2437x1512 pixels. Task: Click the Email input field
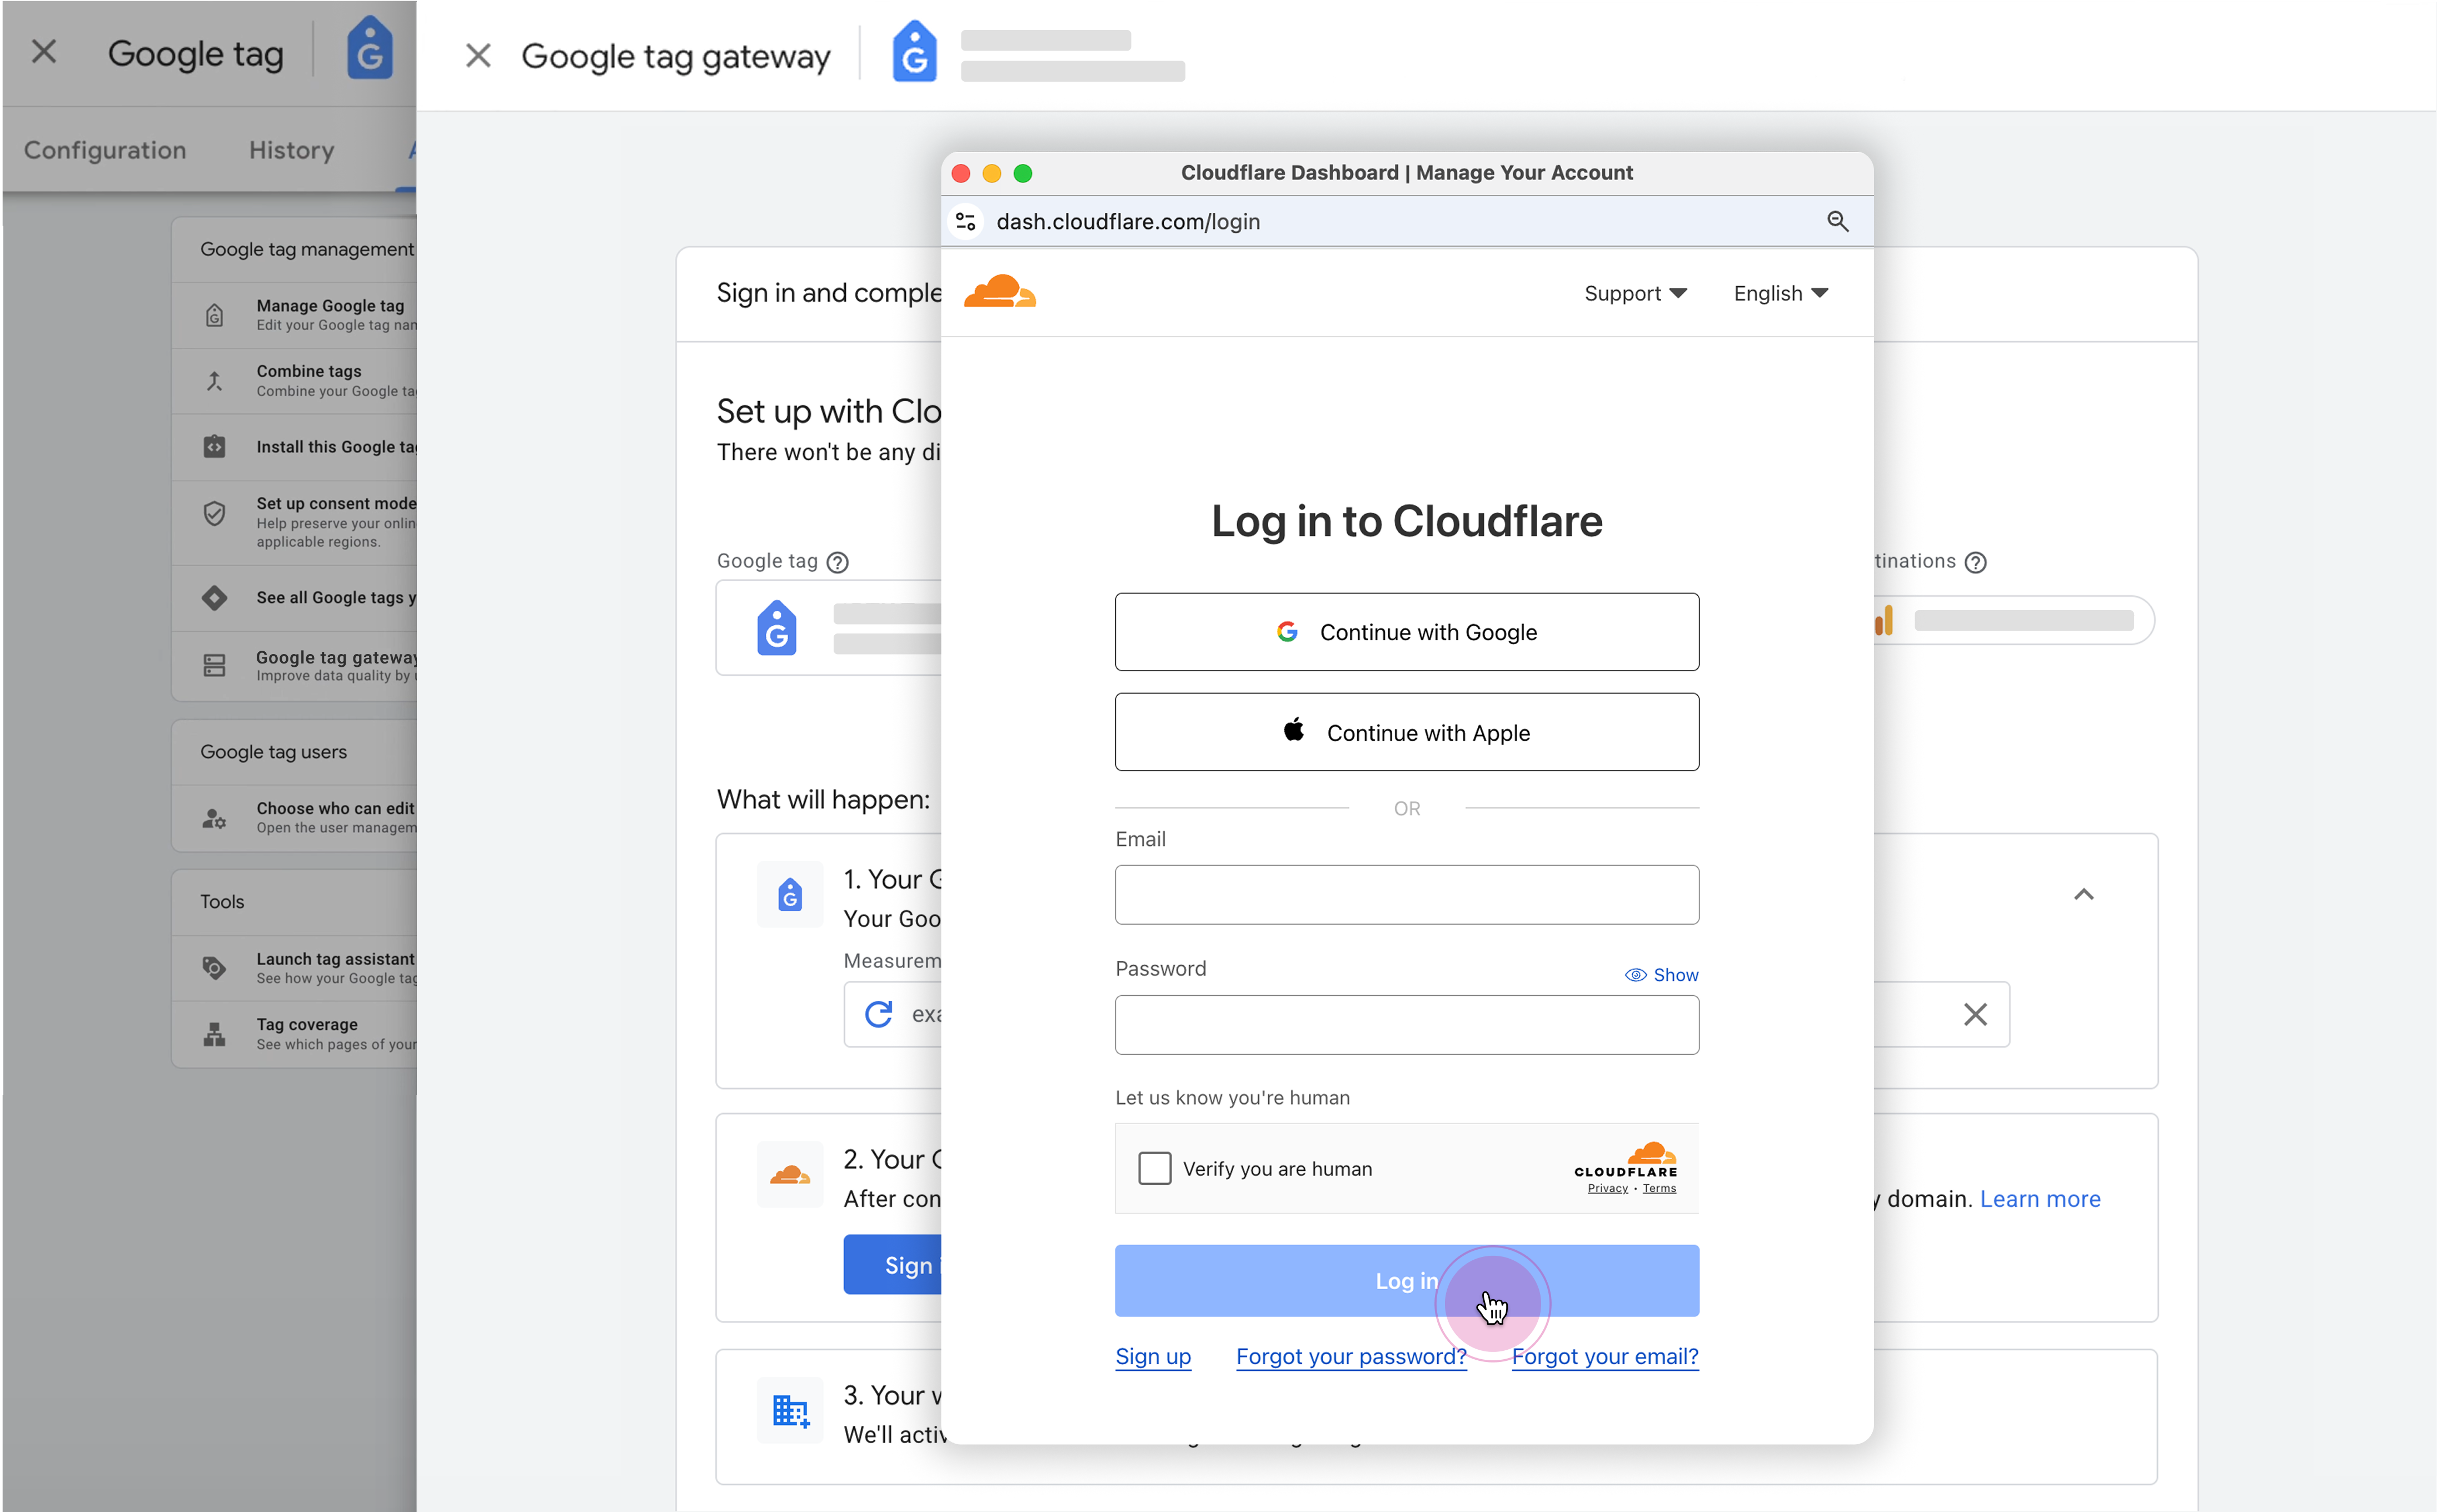coord(1406,894)
